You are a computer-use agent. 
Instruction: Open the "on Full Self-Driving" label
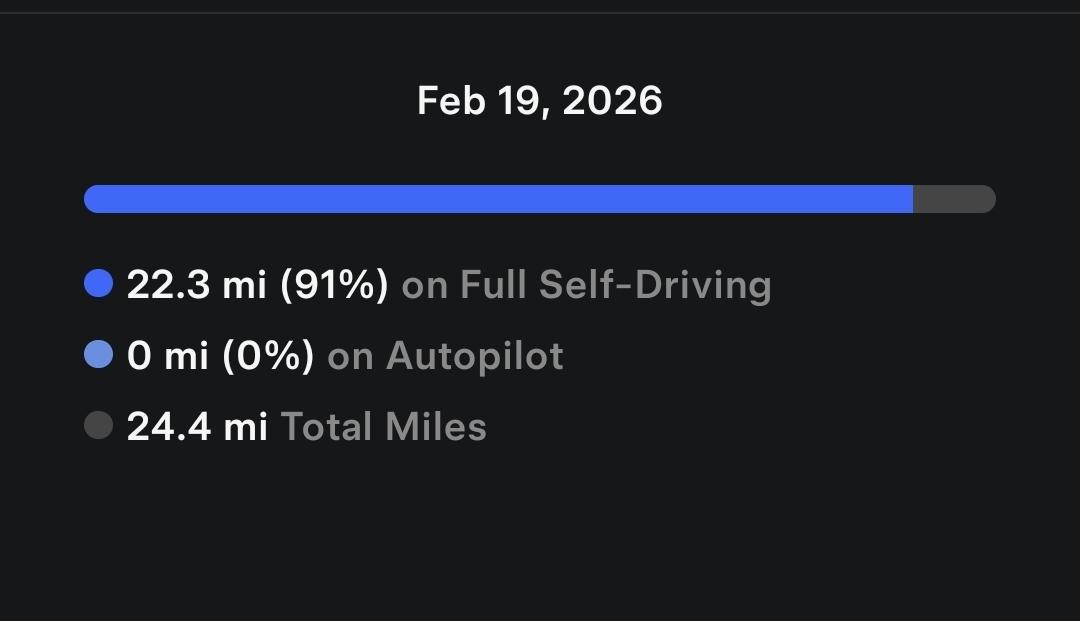(586, 285)
